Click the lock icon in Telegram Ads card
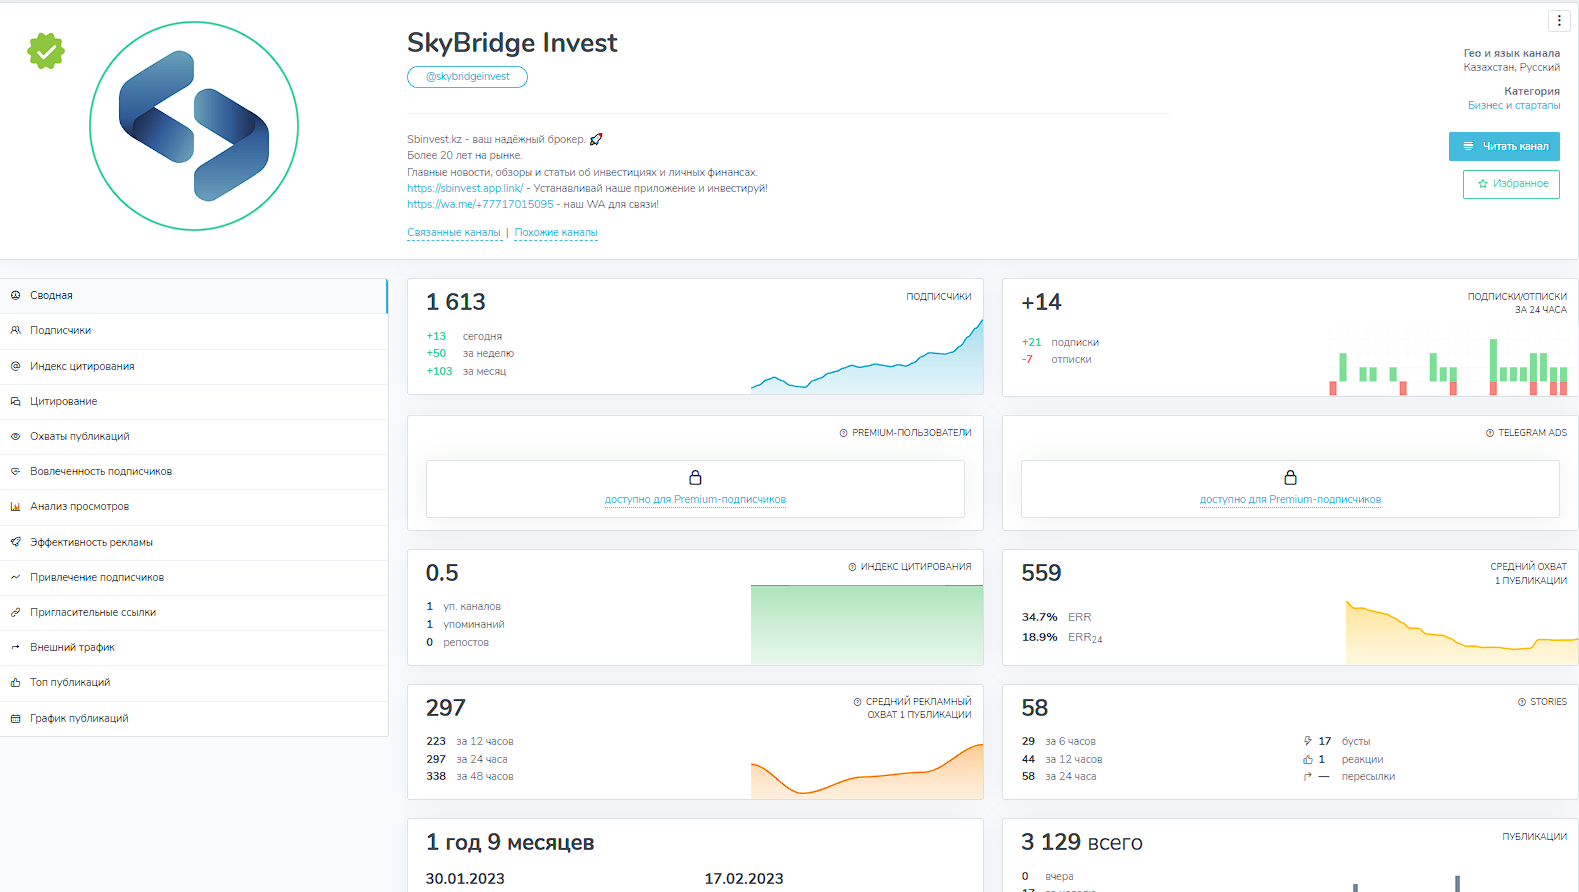Screen dimensions: 1579x892 pos(1290,478)
